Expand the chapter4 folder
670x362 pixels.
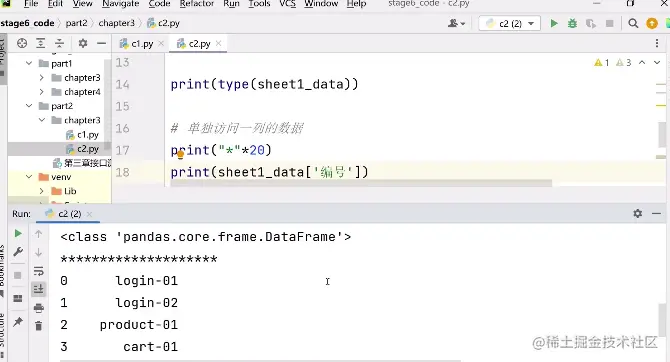(x=41, y=92)
